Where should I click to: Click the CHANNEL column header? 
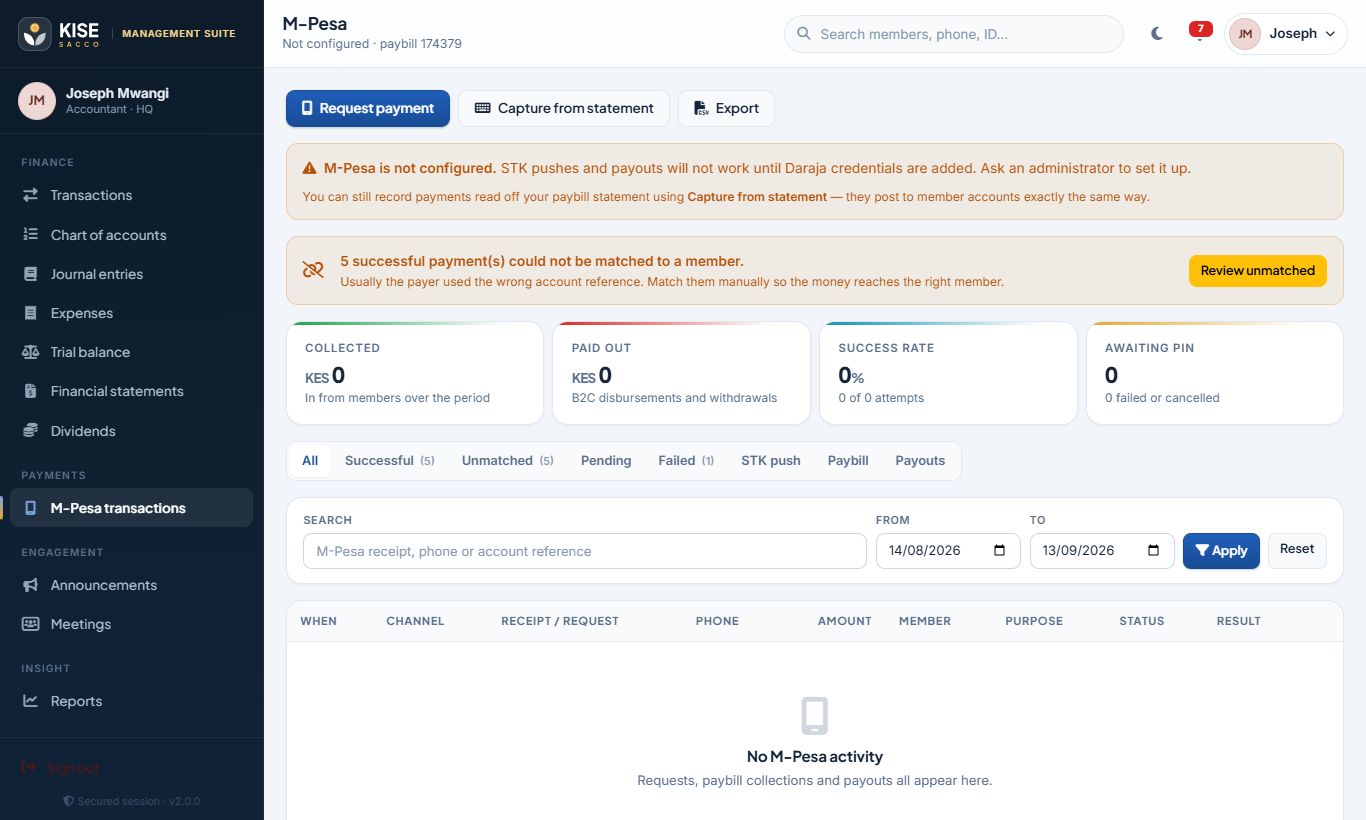pyautogui.click(x=415, y=621)
